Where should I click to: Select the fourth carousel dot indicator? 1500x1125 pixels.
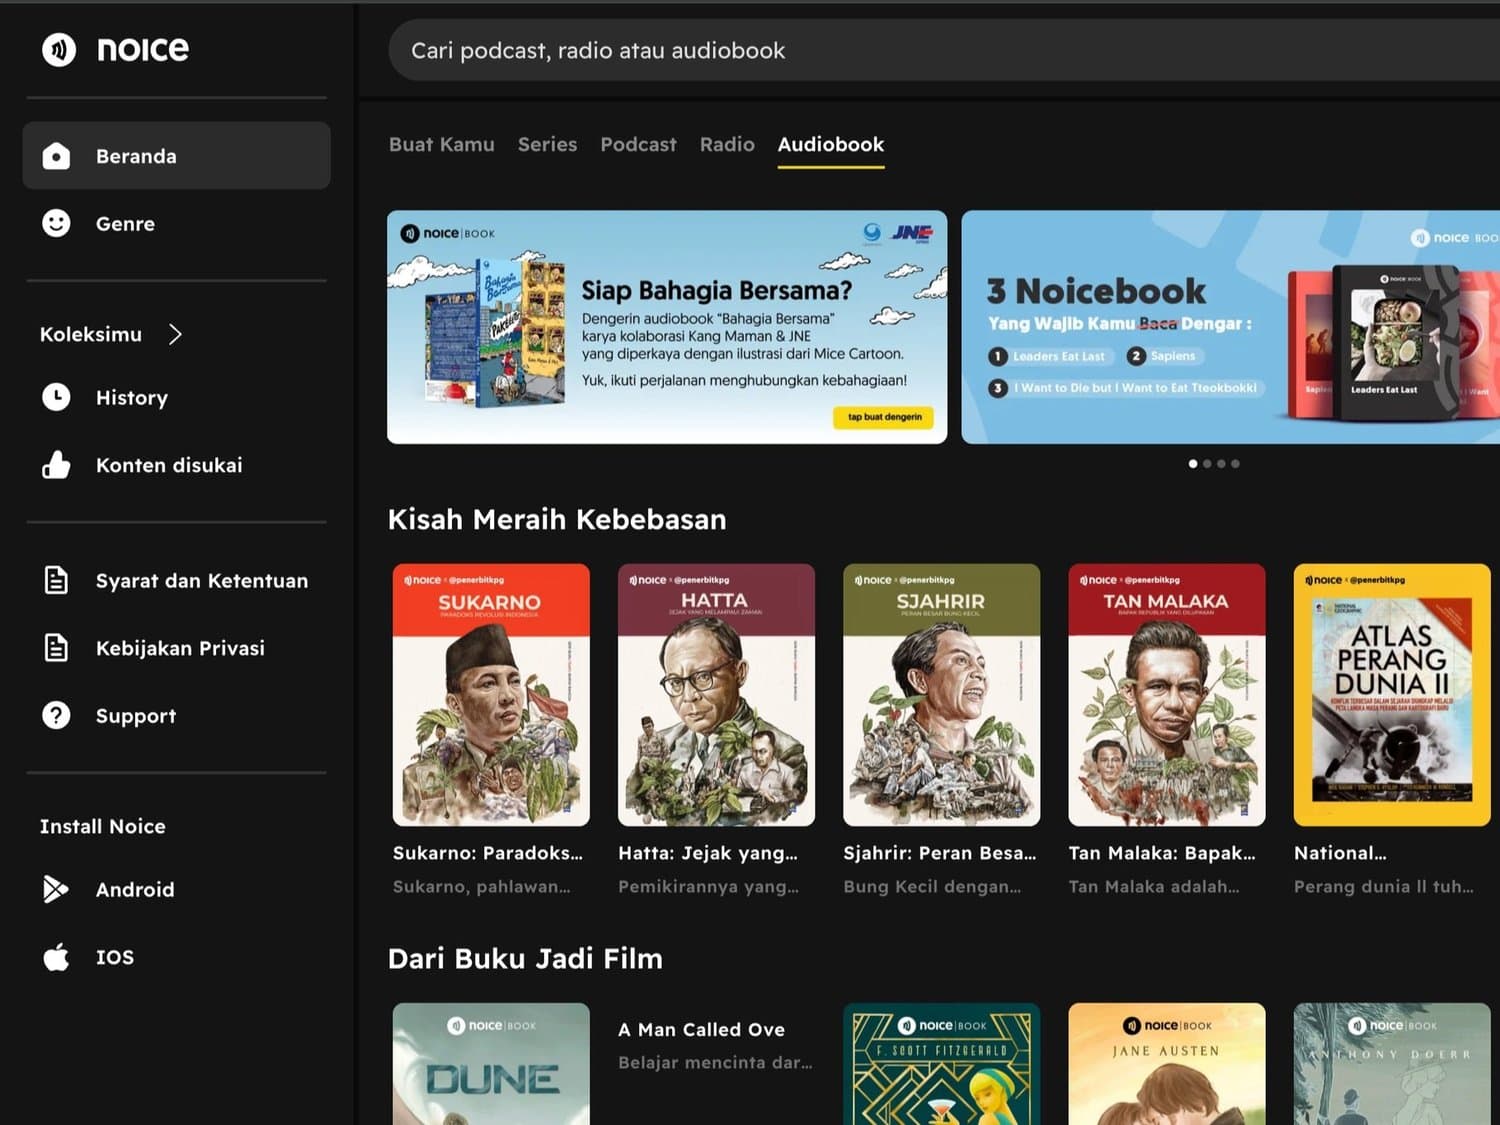coord(1235,464)
